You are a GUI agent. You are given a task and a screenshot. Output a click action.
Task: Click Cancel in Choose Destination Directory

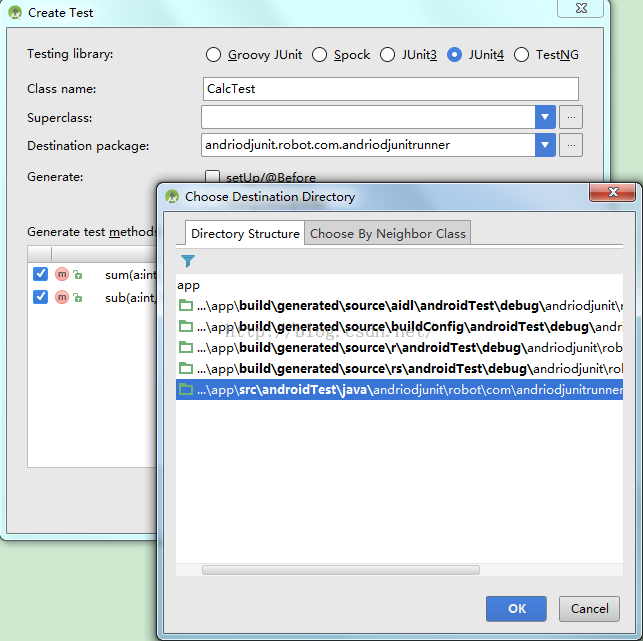(x=589, y=609)
